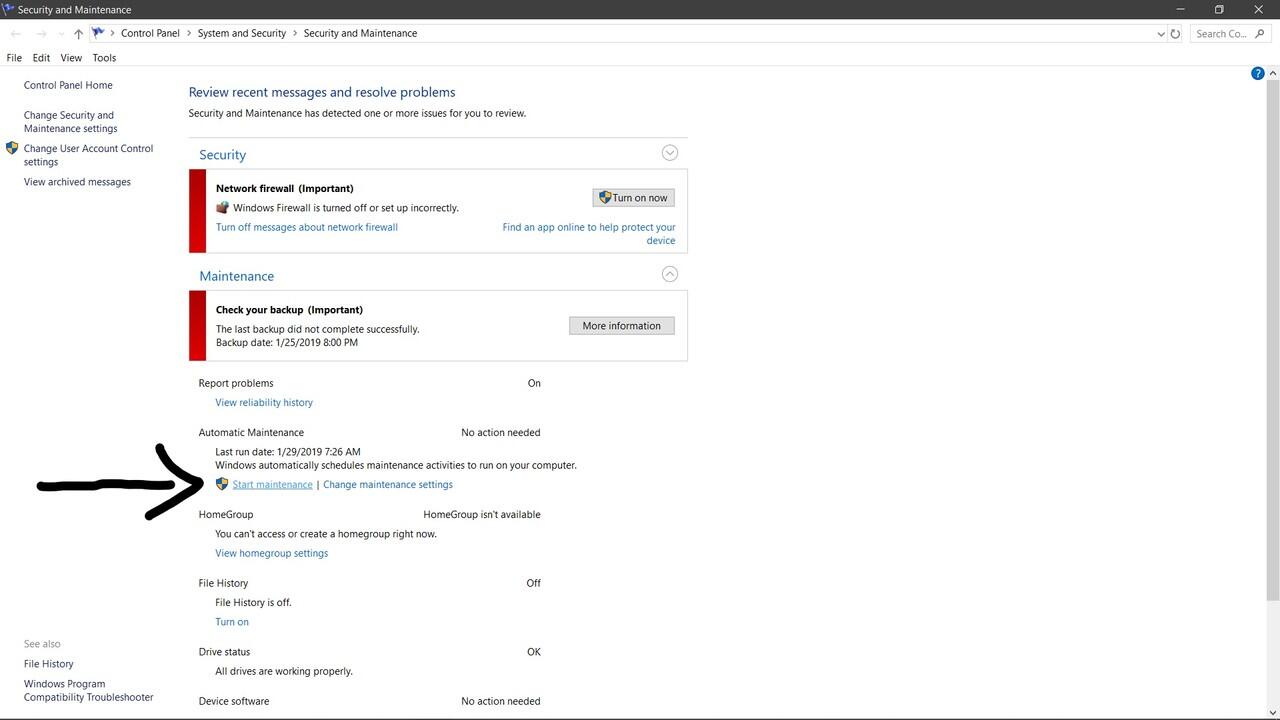Open the recent locations dropdown arrow
Image resolution: width=1280 pixels, height=720 pixels.
(x=61, y=34)
